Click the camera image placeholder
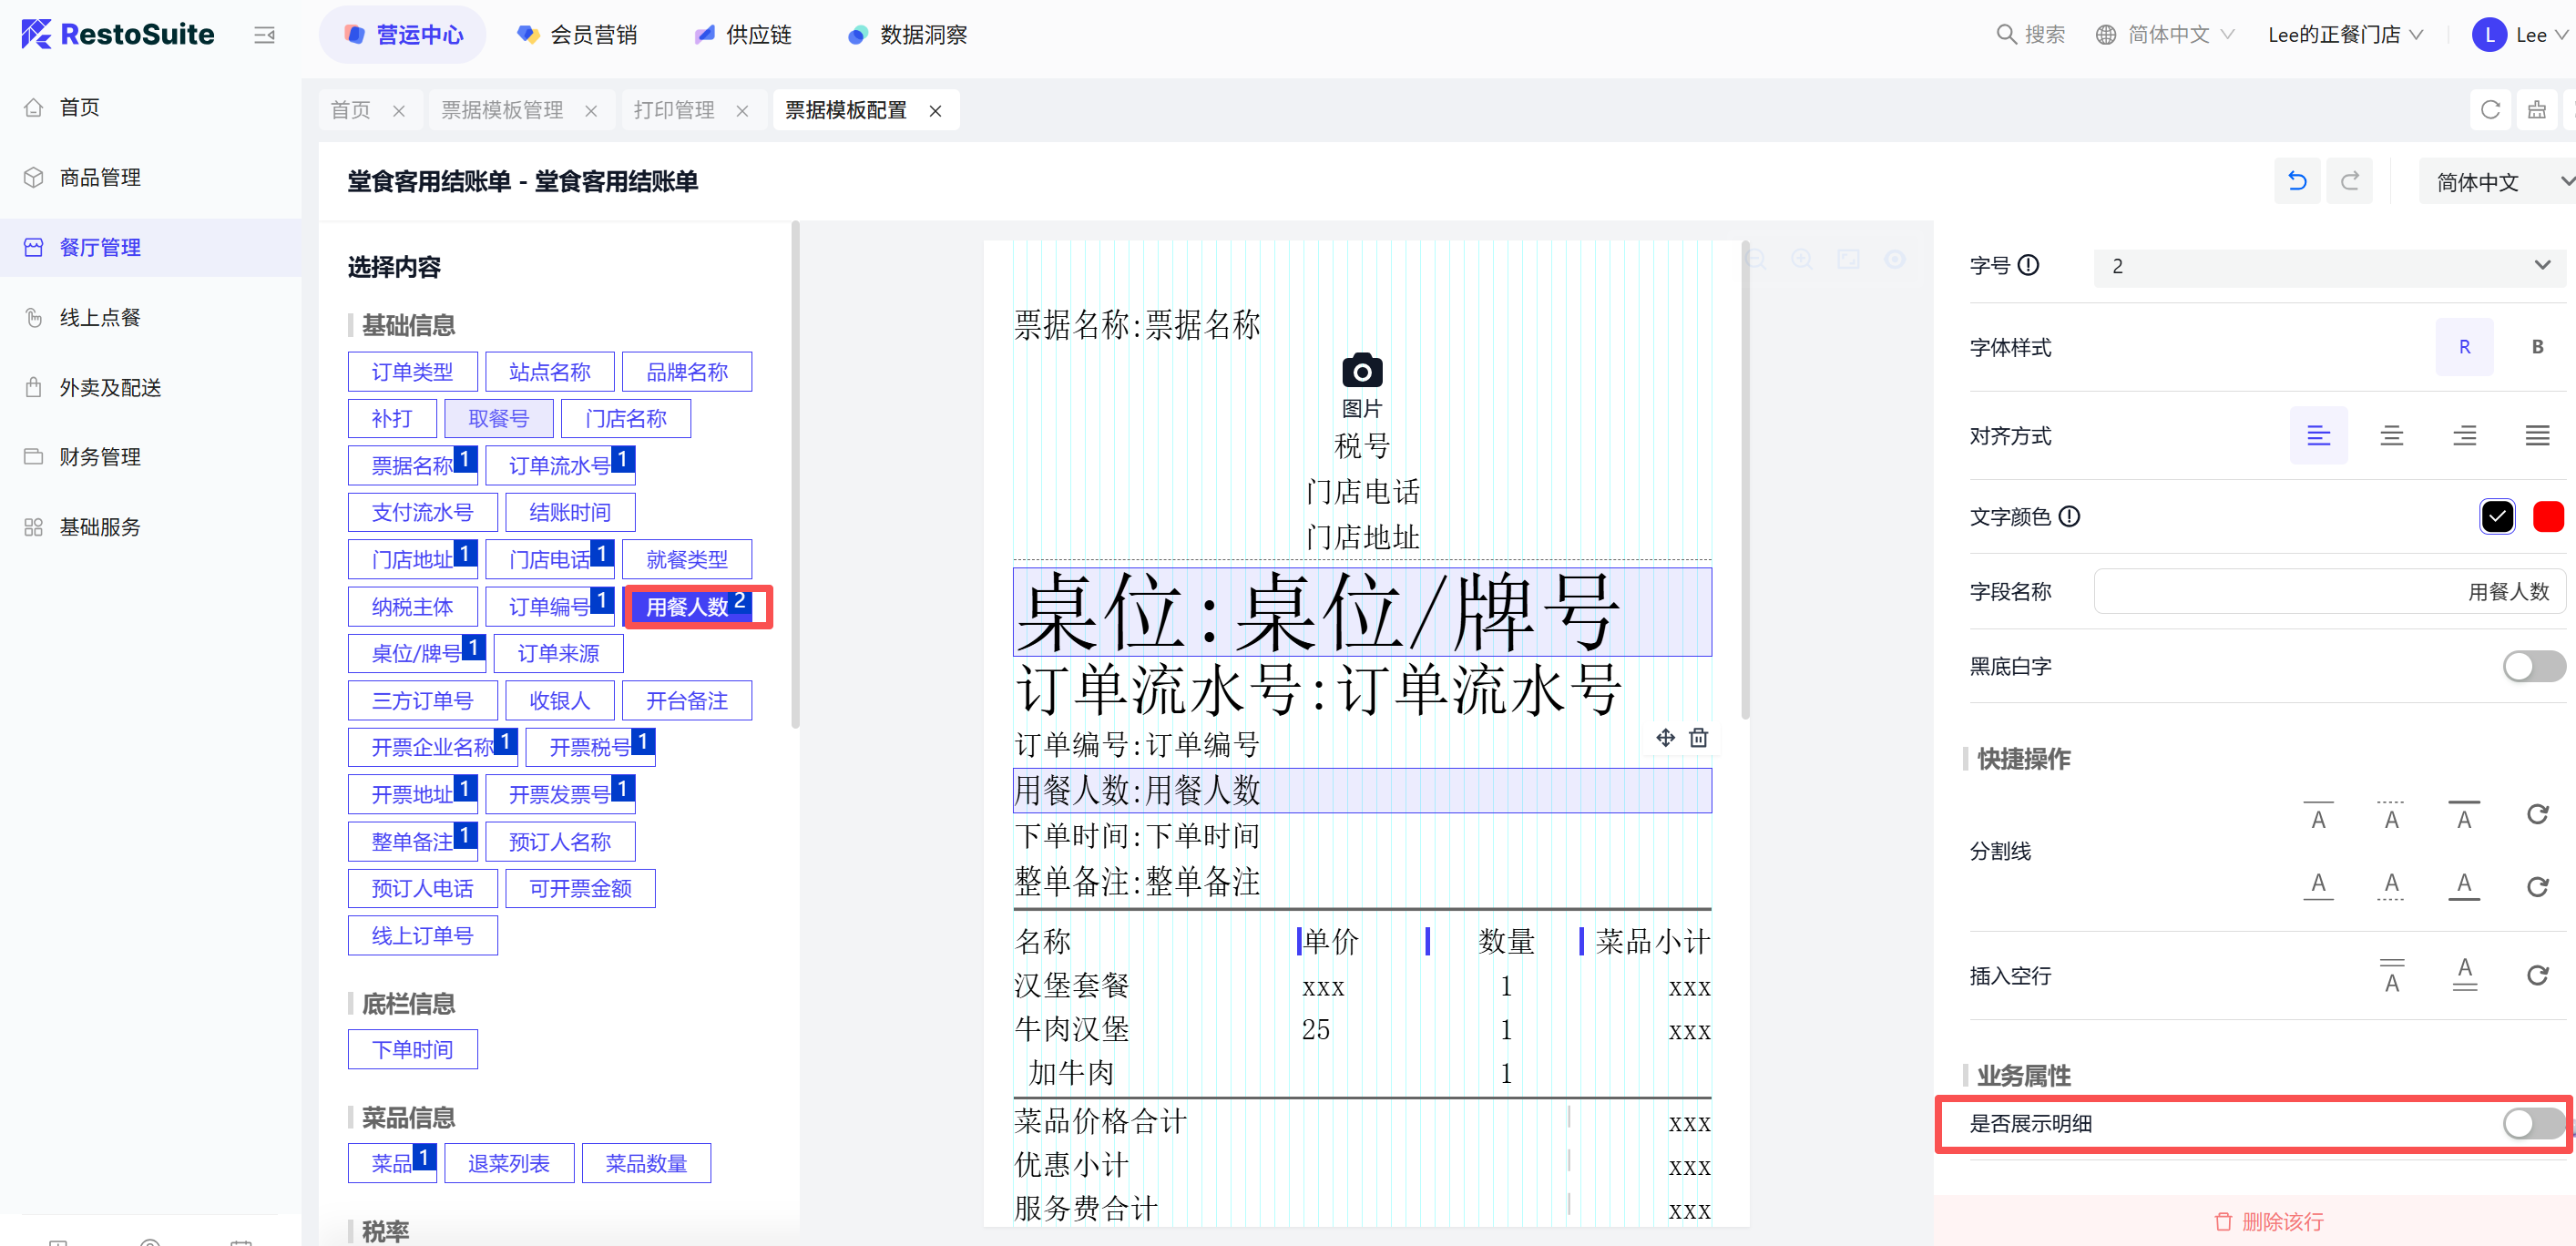The width and height of the screenshot is (2576, 1246). [x=1361, y=371]
